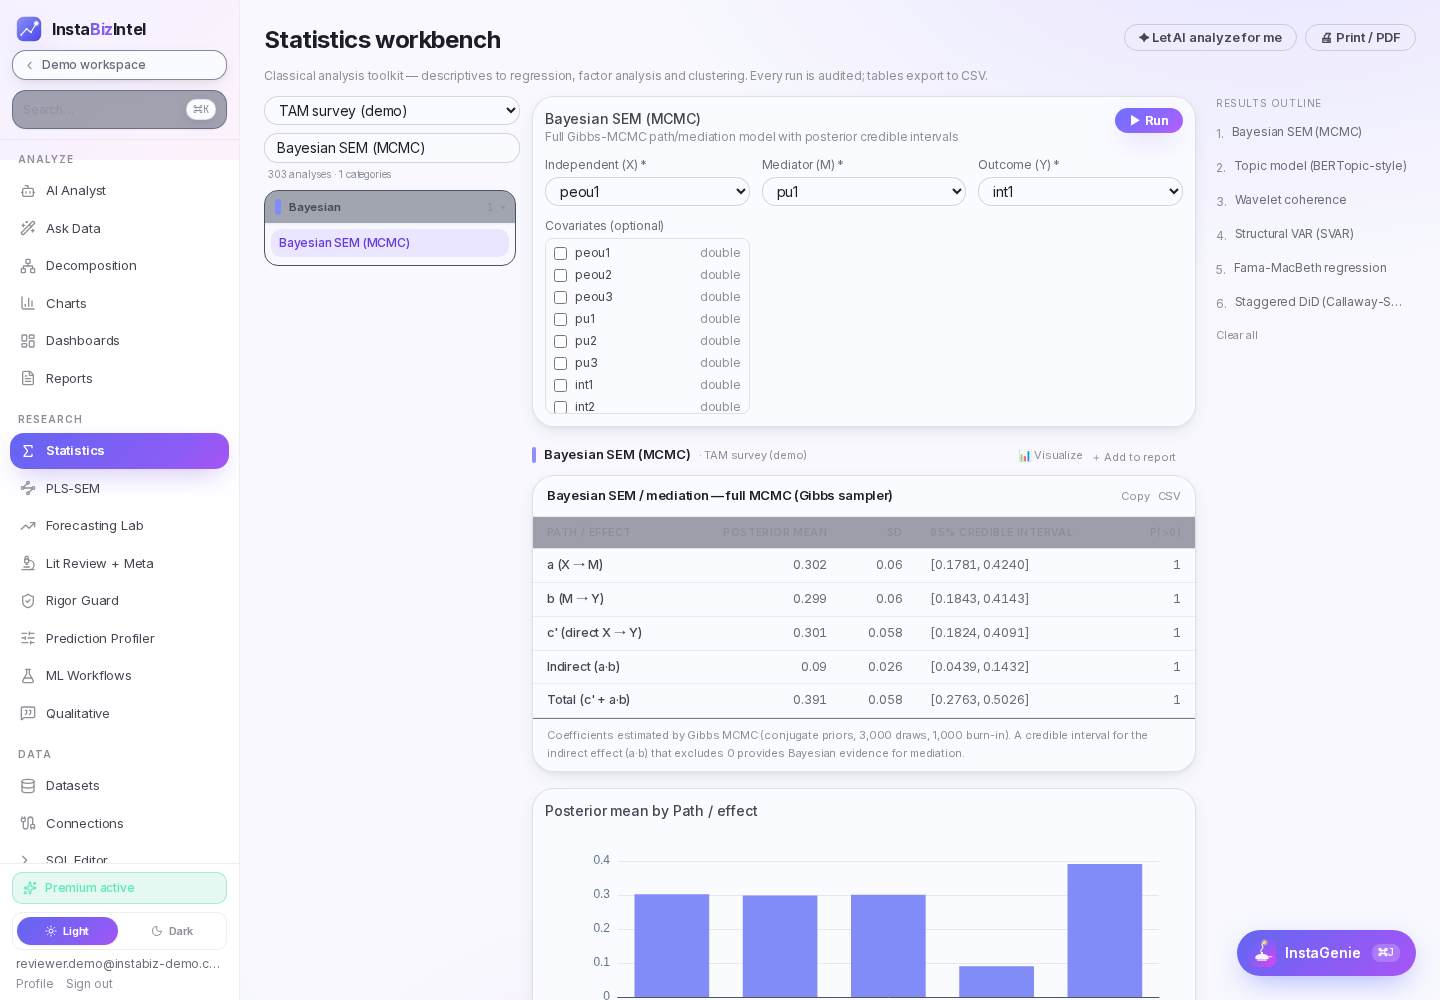The width and height of the screenshot is (1440, 1000).
Task: Open the TAM survey (demo) dataset dropdown
Action: coord(392,111)
